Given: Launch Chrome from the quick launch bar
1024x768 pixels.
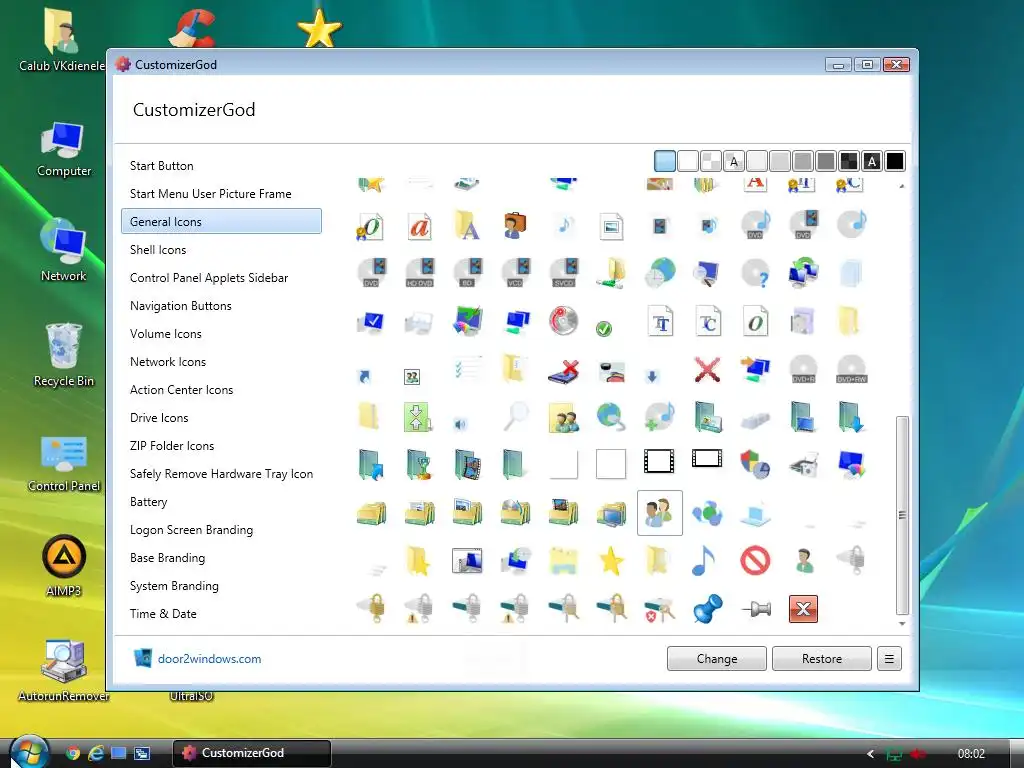Looking at the screenshot, I should point(73,753).
